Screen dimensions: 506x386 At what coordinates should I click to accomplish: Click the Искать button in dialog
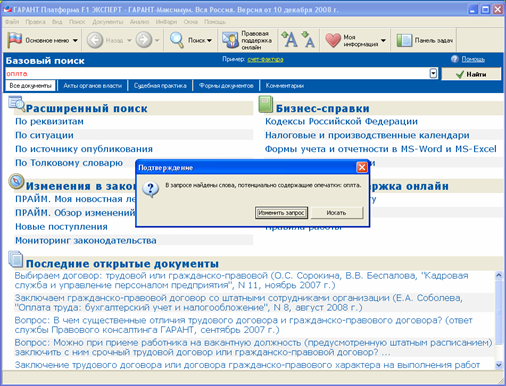point(336,213)
